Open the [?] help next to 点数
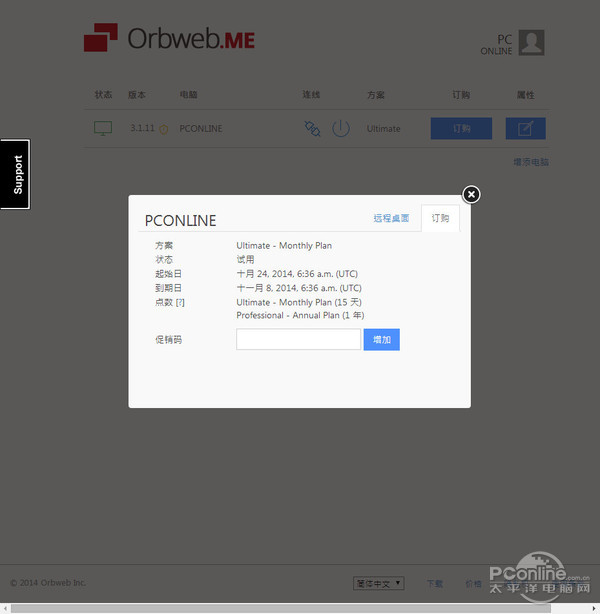The width and height of the screenshot is (600, 614). tap(180, 302)
